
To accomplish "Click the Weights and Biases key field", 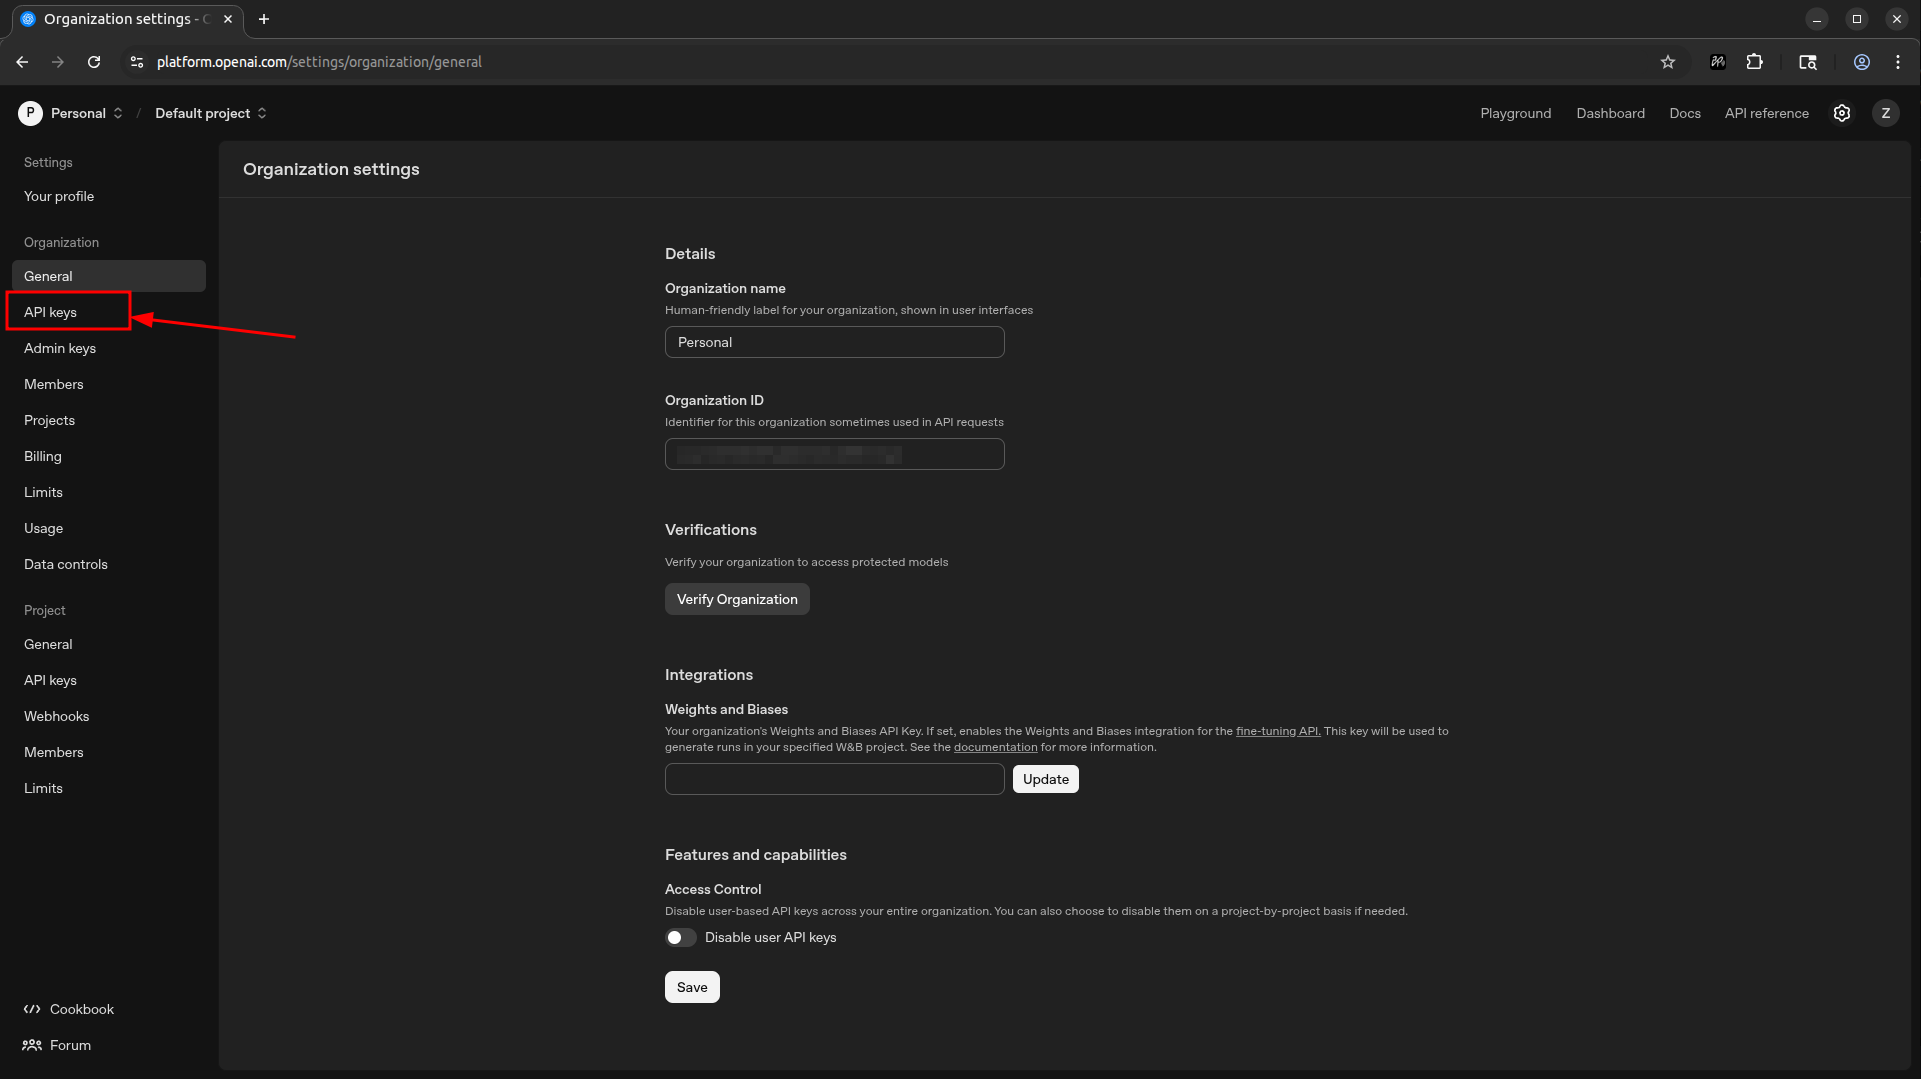I will pyautogui.click(x=835, y=779).
